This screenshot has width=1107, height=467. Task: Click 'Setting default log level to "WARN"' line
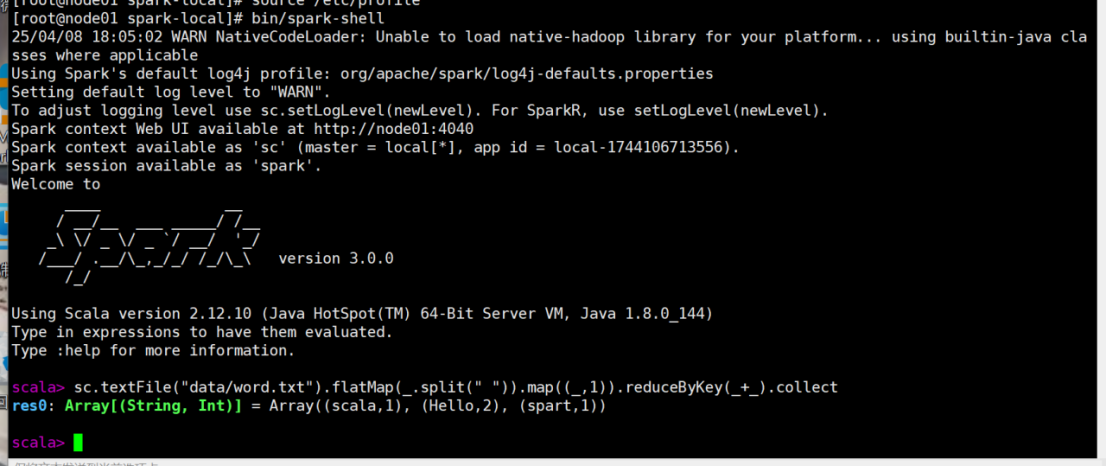171,93
